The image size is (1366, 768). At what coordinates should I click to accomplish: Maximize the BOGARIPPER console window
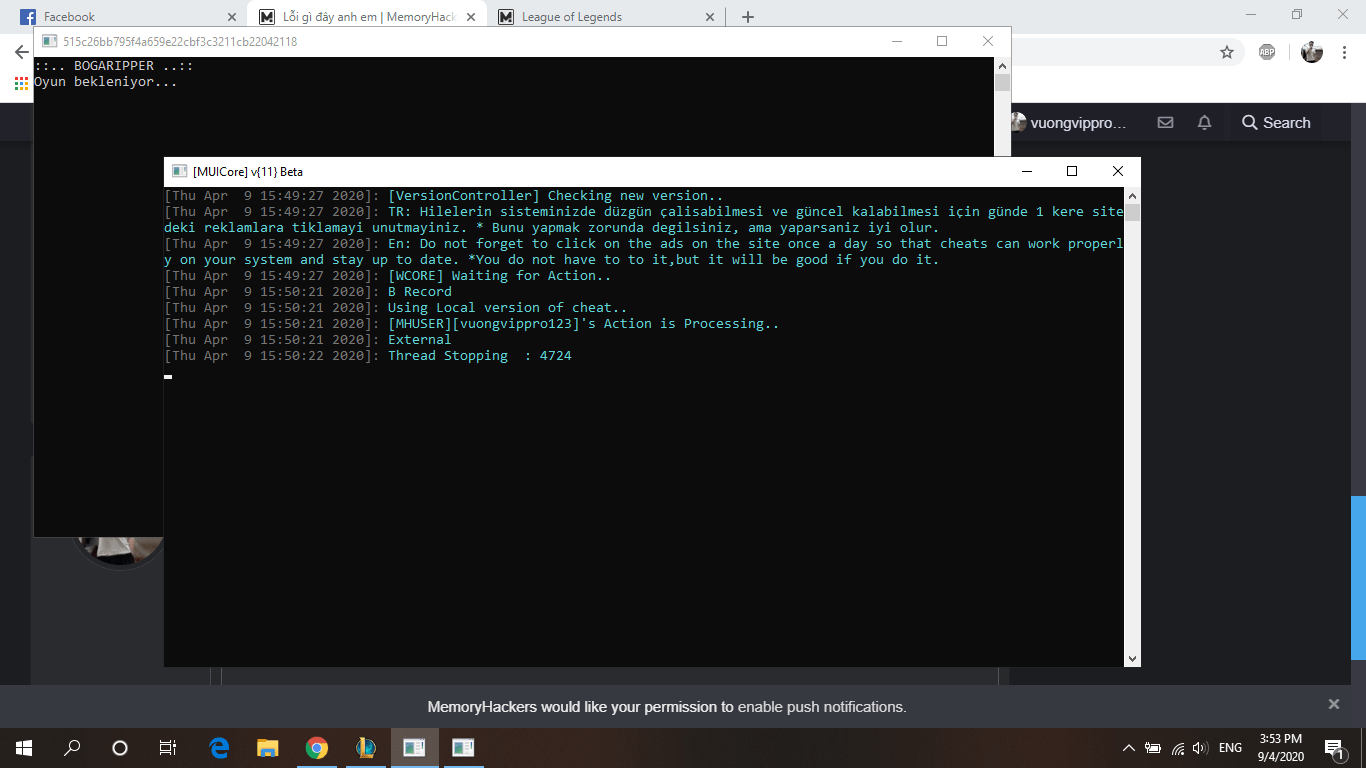click(x=942, y=41)
